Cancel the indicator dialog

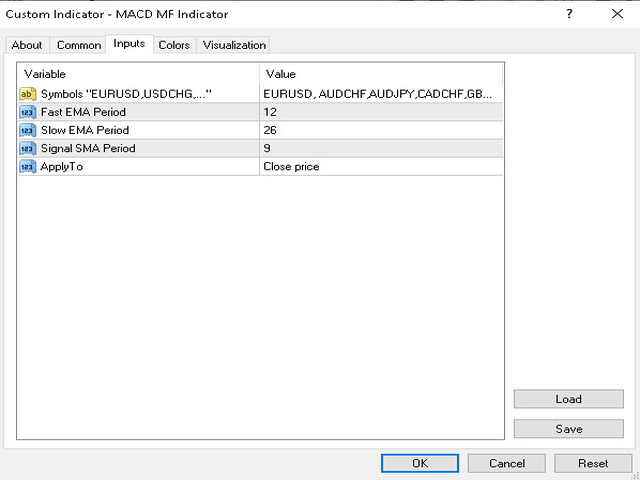pos(507,463)
